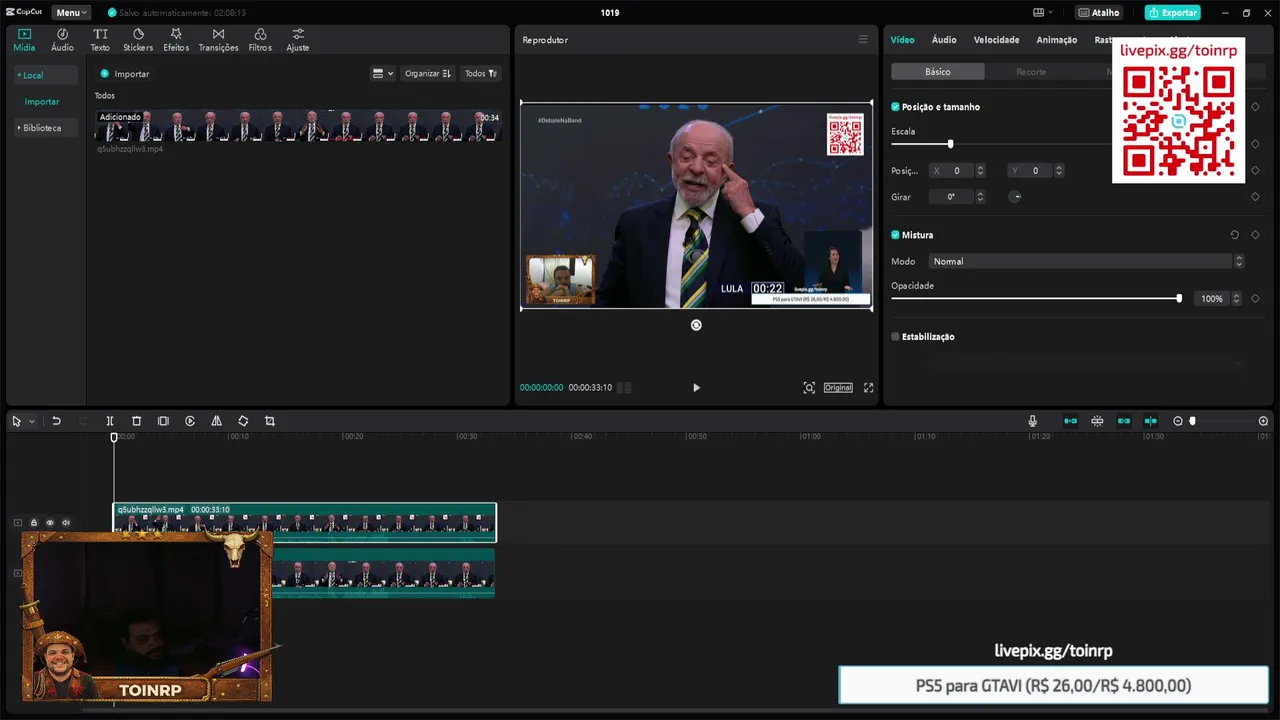Click the mirror flip tool icon
This screenshot has width=1280, height=720.
216,421
